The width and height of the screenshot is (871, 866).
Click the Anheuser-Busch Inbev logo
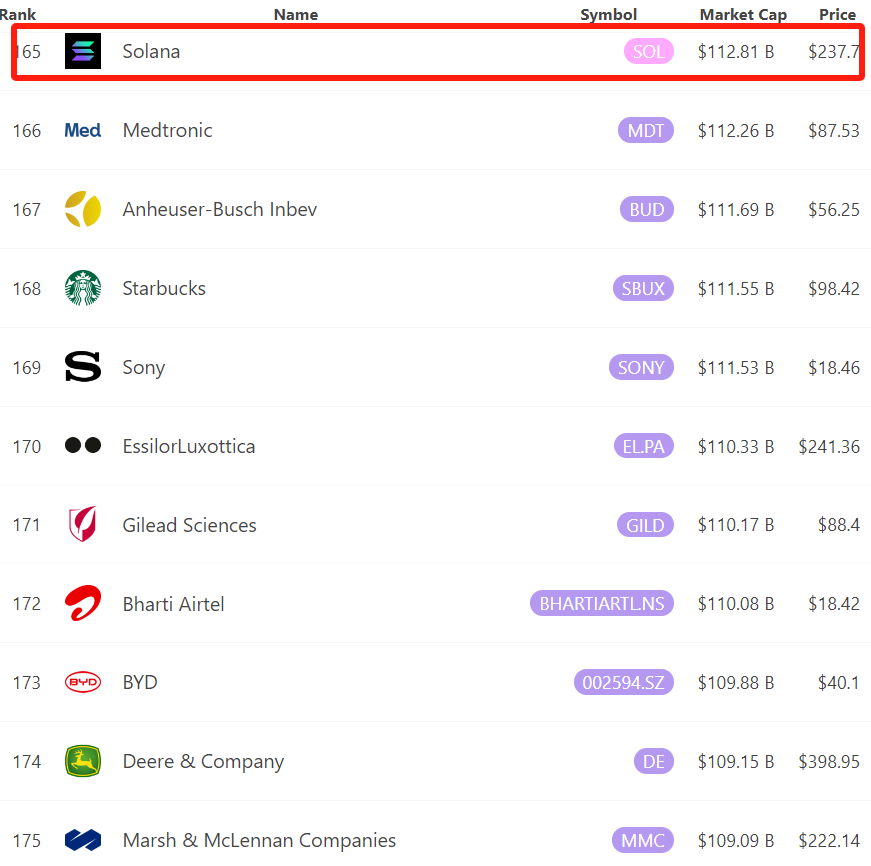(x=83, y=209)
